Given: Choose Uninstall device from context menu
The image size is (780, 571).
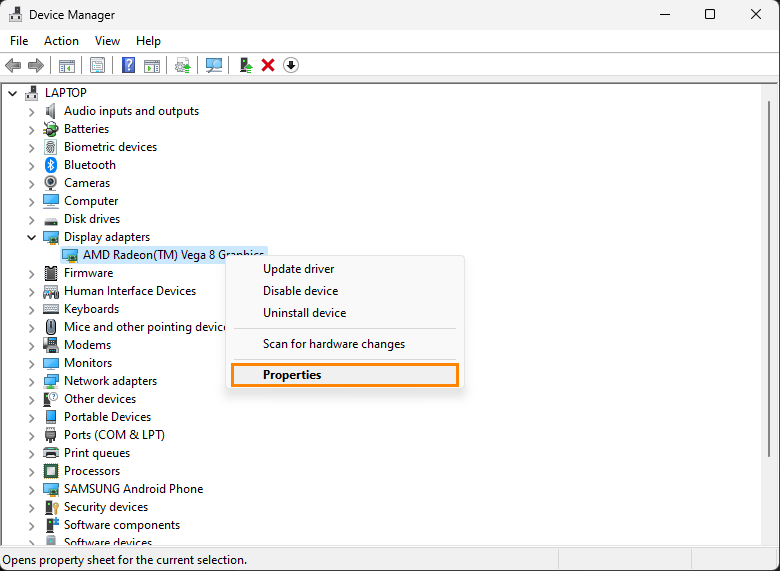Looking at the screenshot, I should (x=345, y=313).
